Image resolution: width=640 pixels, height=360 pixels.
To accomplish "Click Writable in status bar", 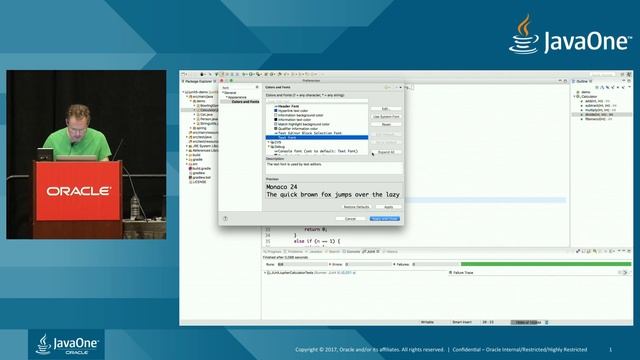I will pos(427,322).
